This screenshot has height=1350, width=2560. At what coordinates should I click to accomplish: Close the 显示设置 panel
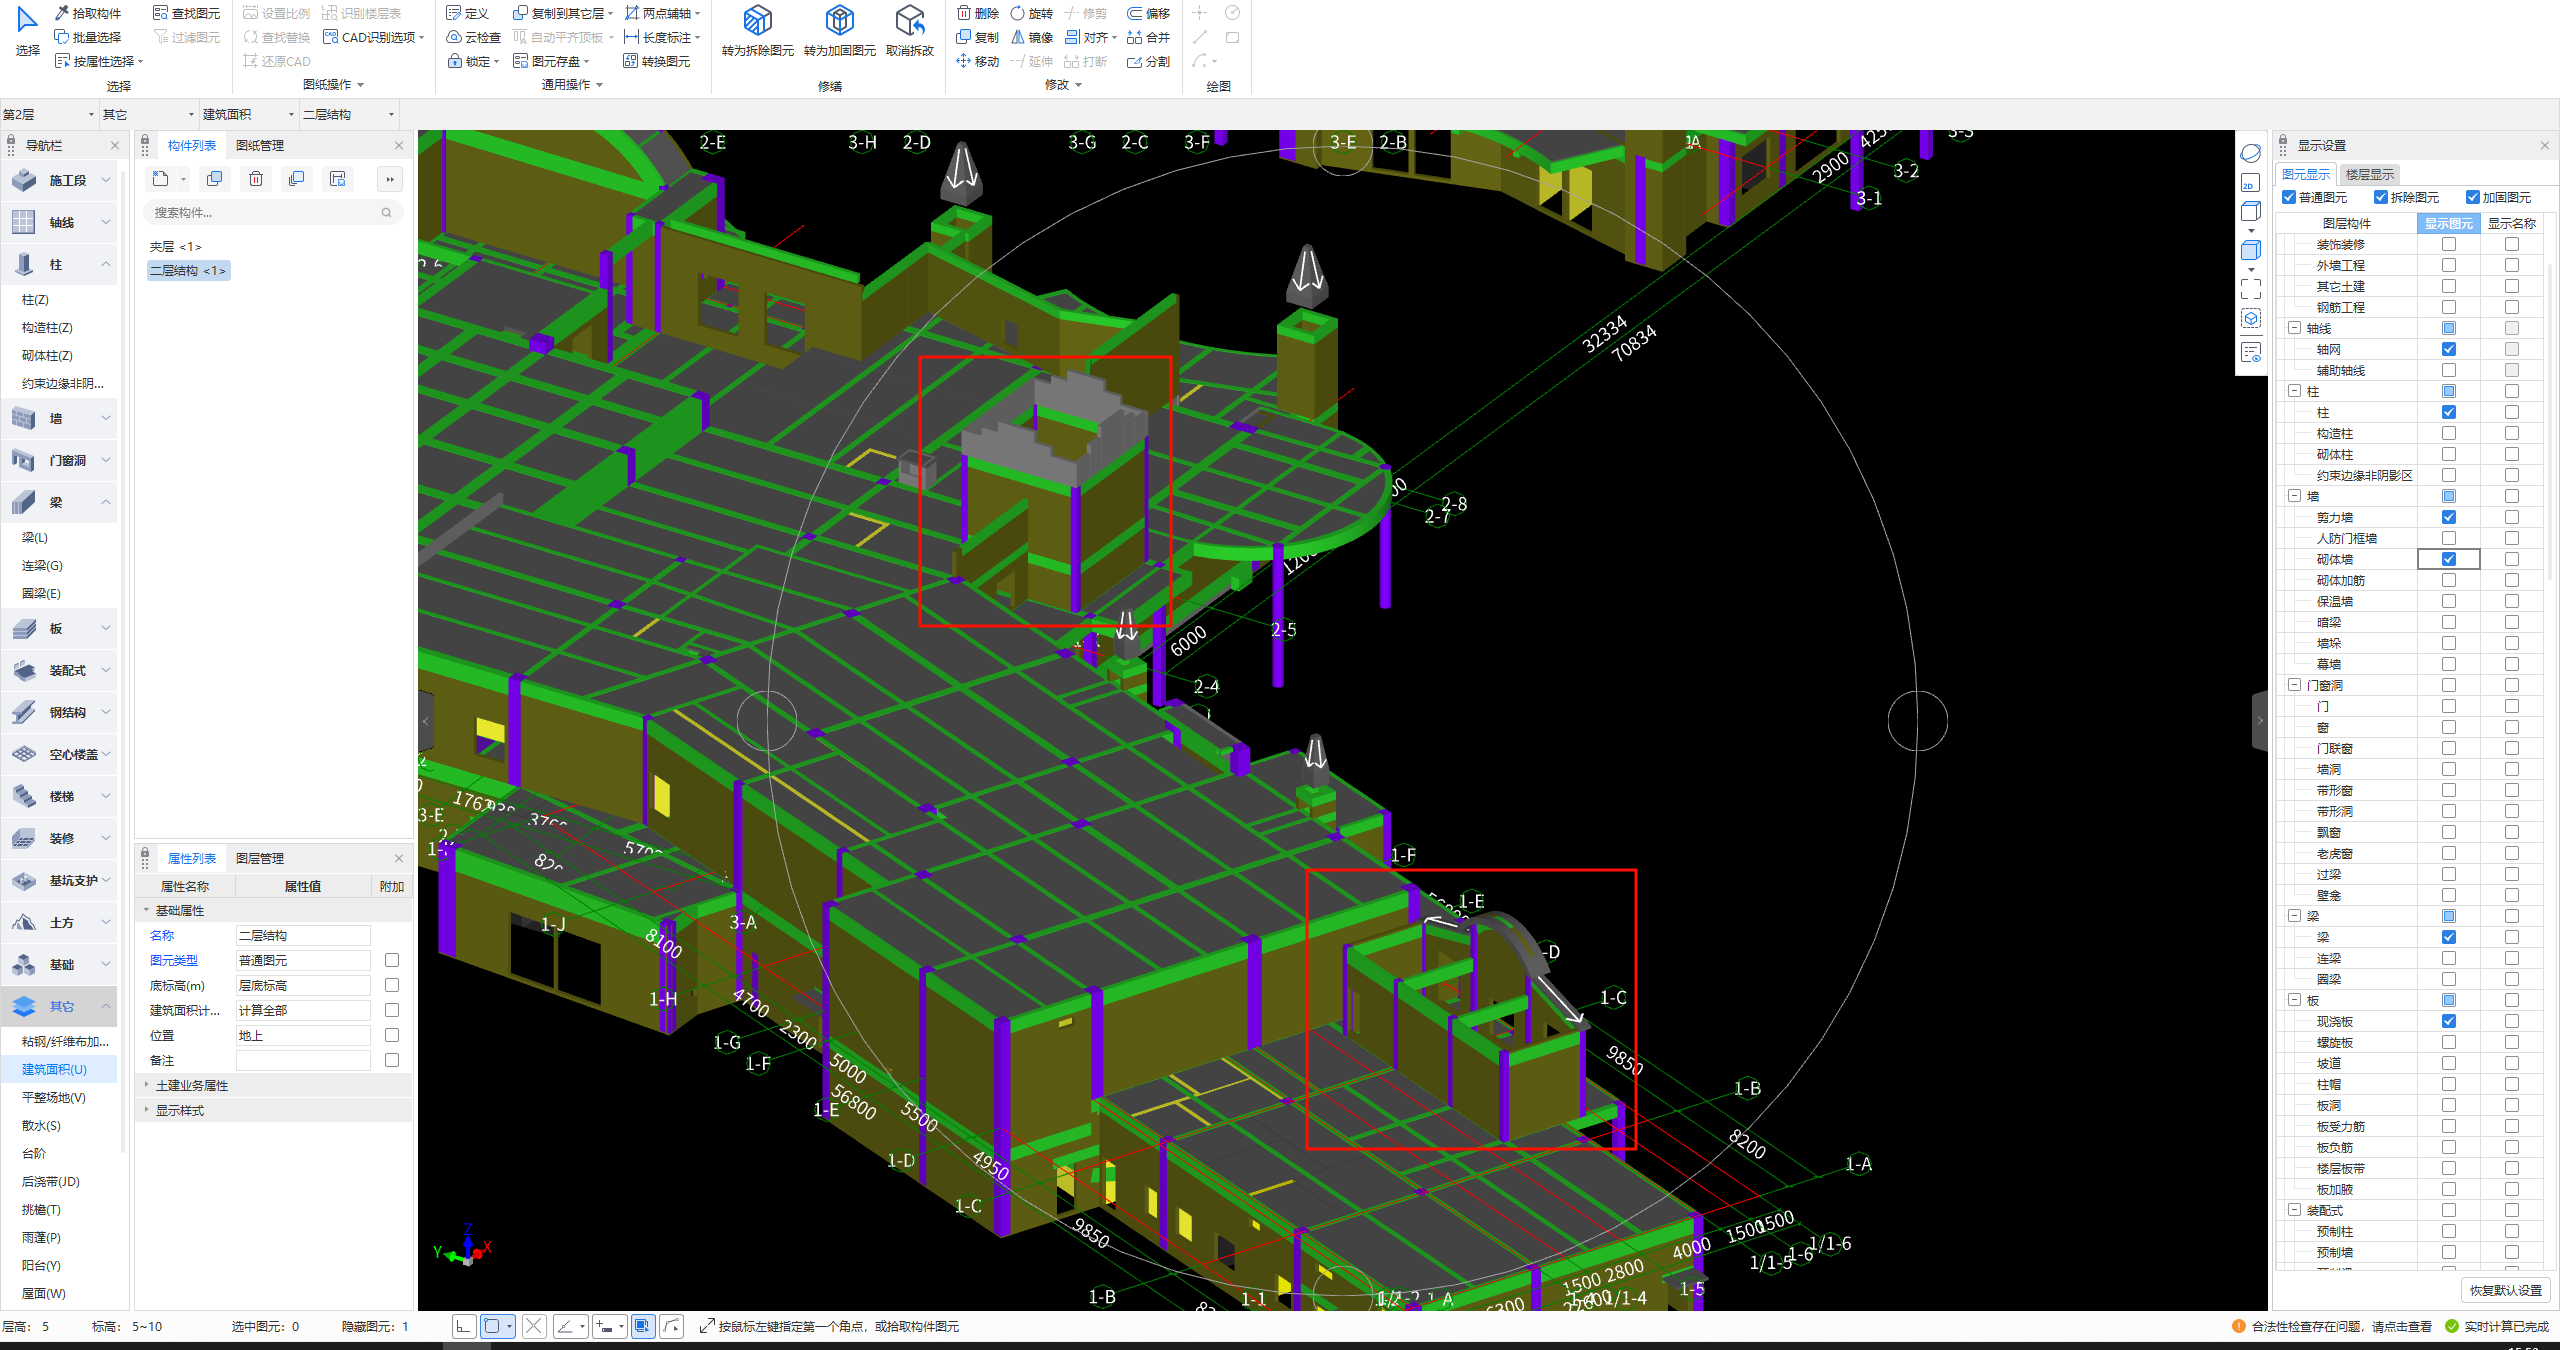[2544, 145]
